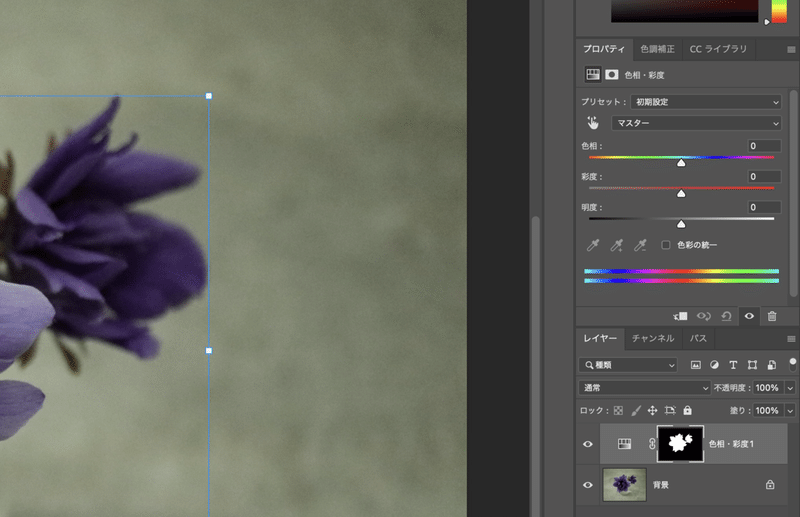The image size is (800, 517).
Task: Expand the 不透明度 opacity slider arrow
Action: pos(790,388)
